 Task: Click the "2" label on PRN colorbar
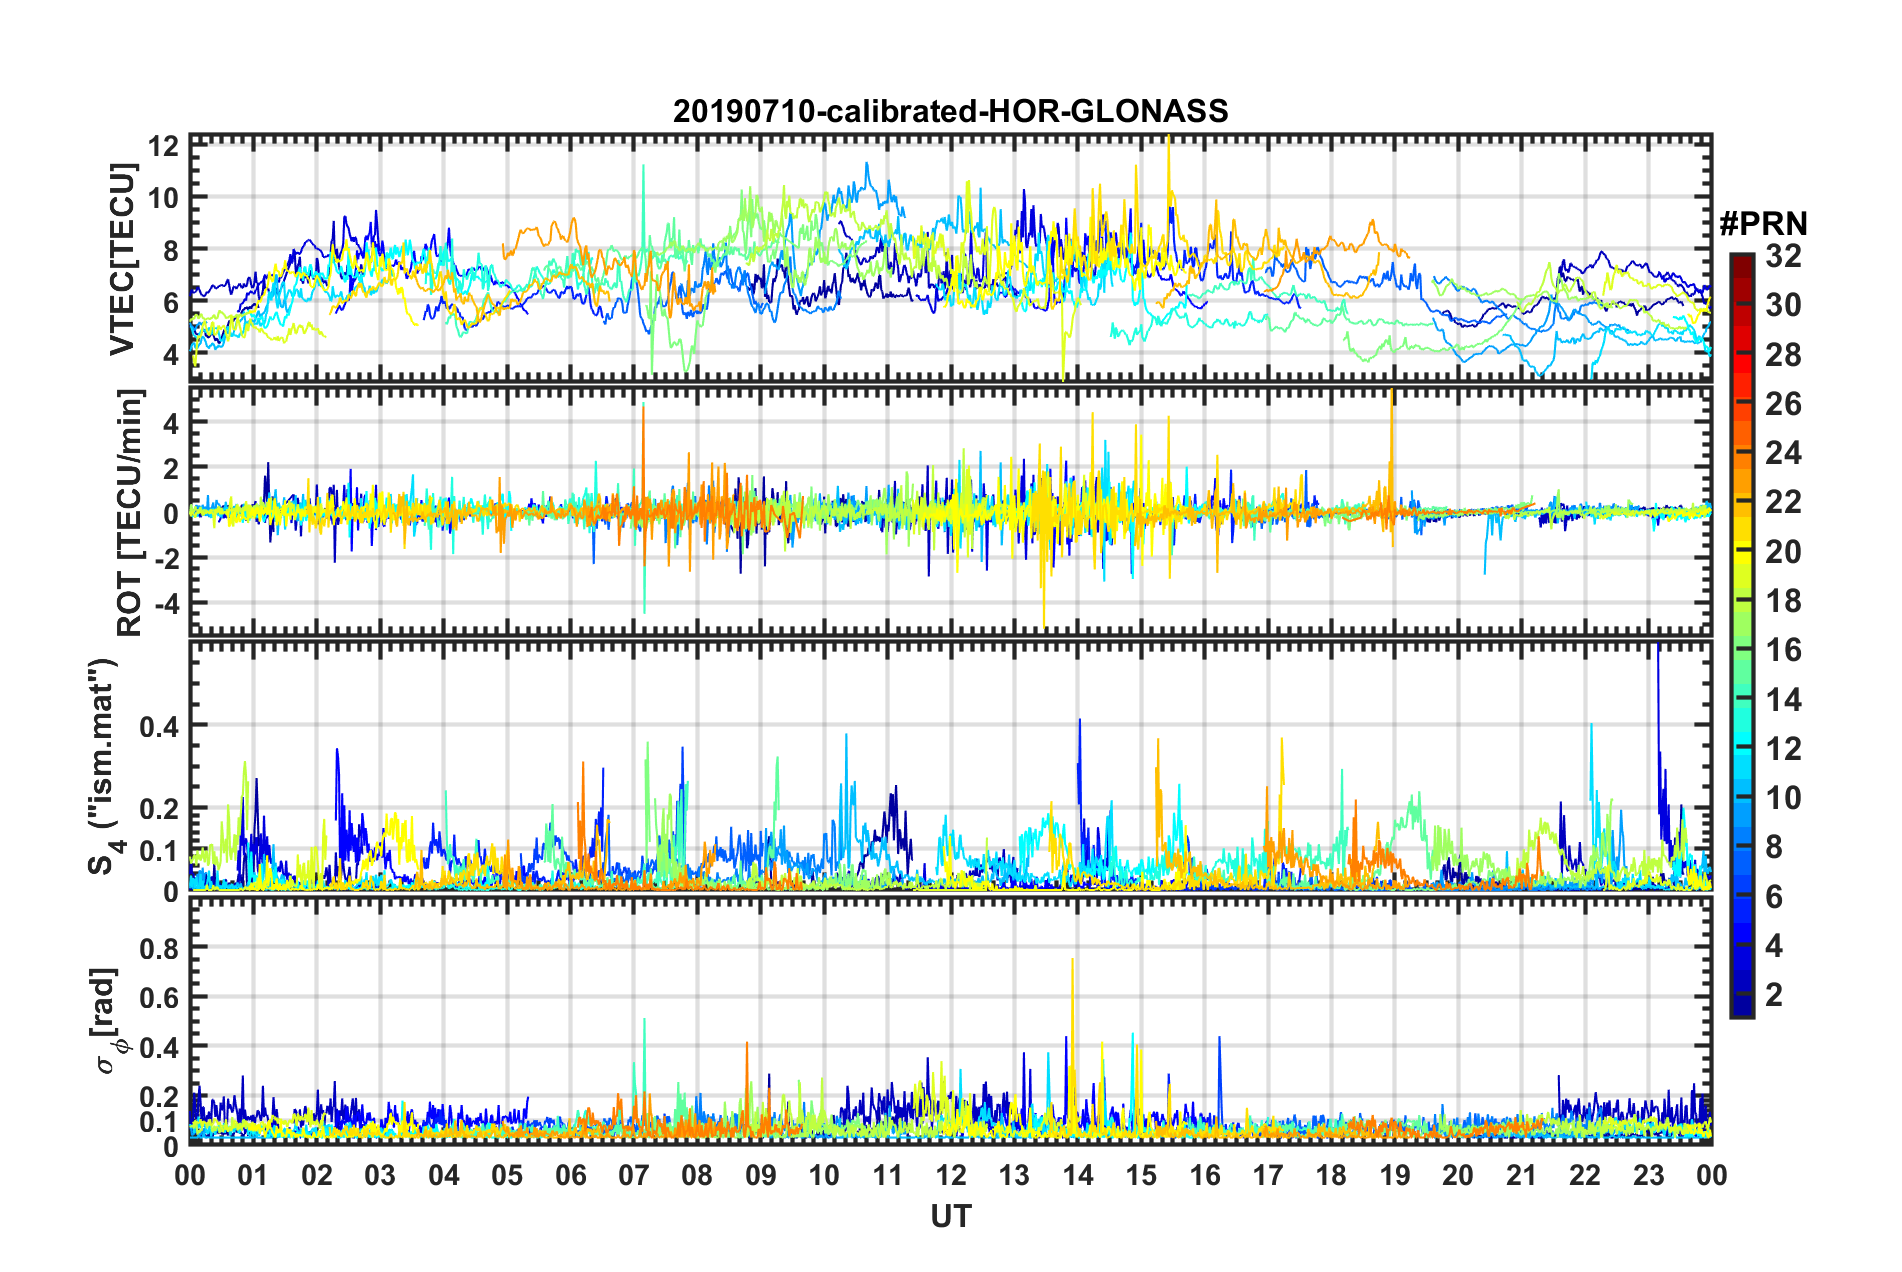pyautogui.click(x=1774, y=995)
